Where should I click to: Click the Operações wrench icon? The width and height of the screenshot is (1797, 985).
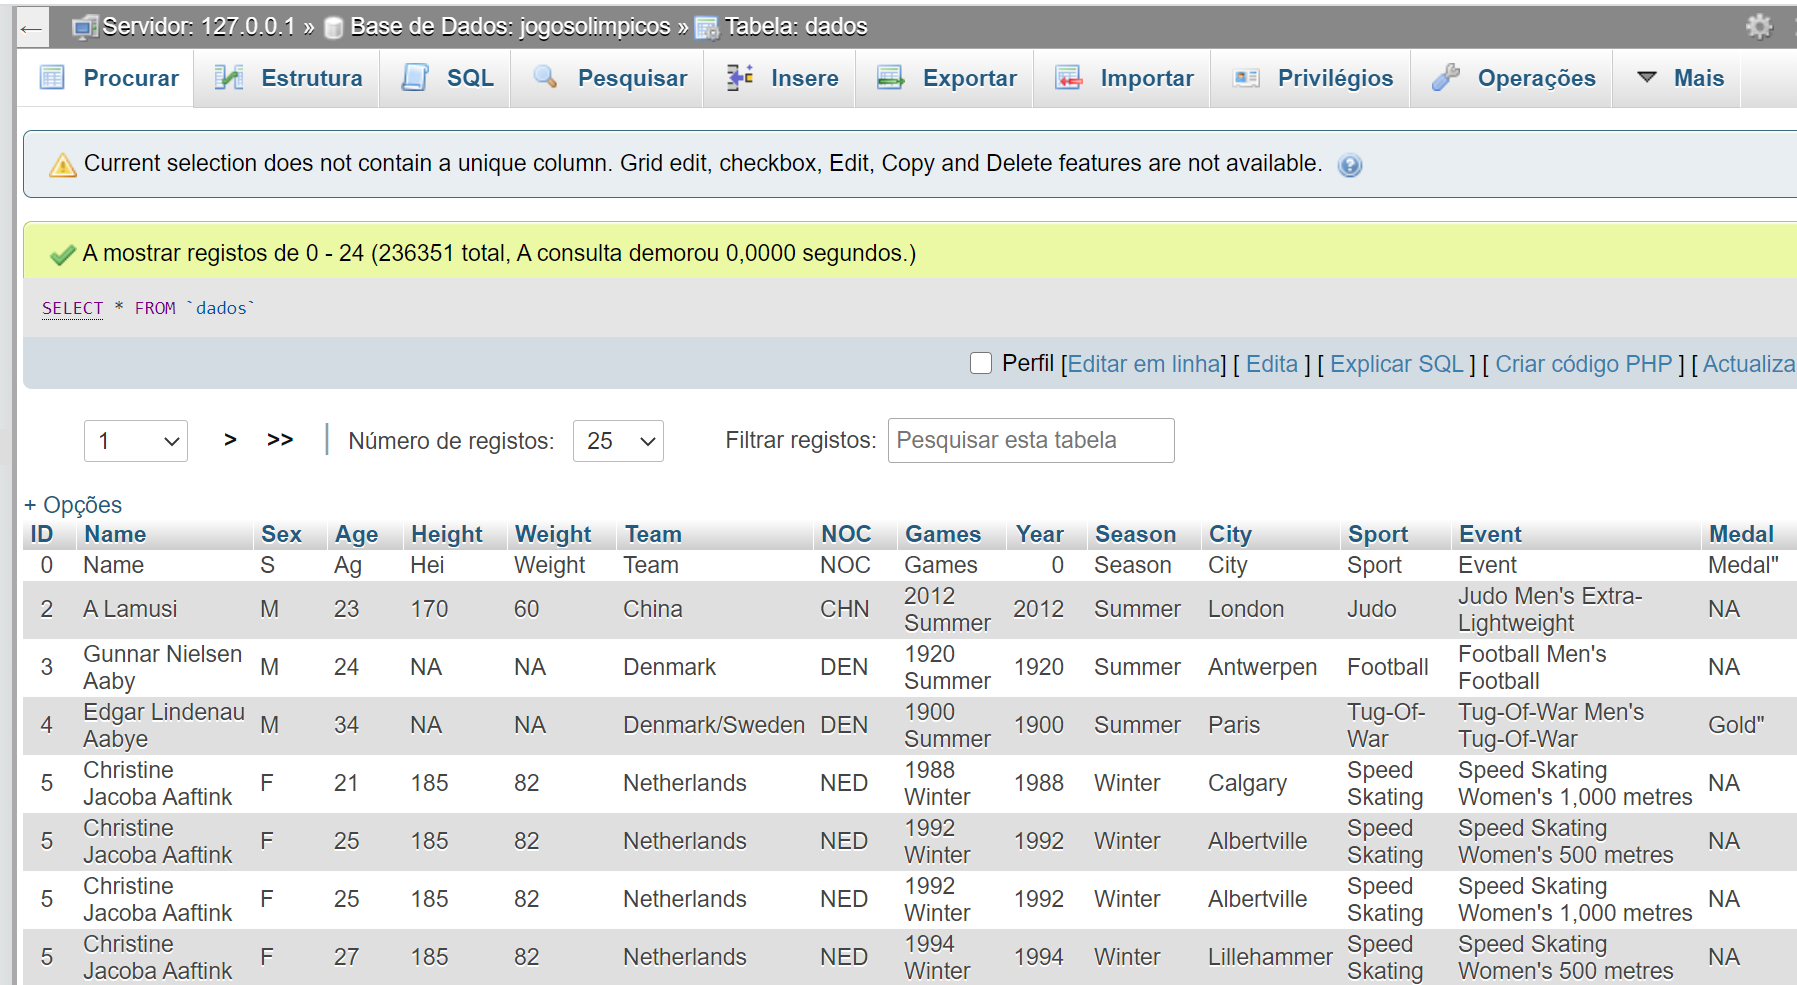[1445, 78]
